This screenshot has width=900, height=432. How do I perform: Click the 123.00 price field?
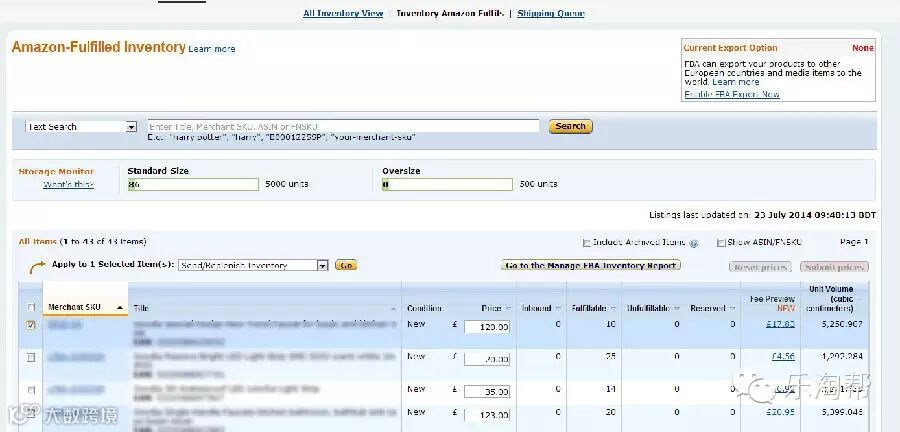[487, 415]
